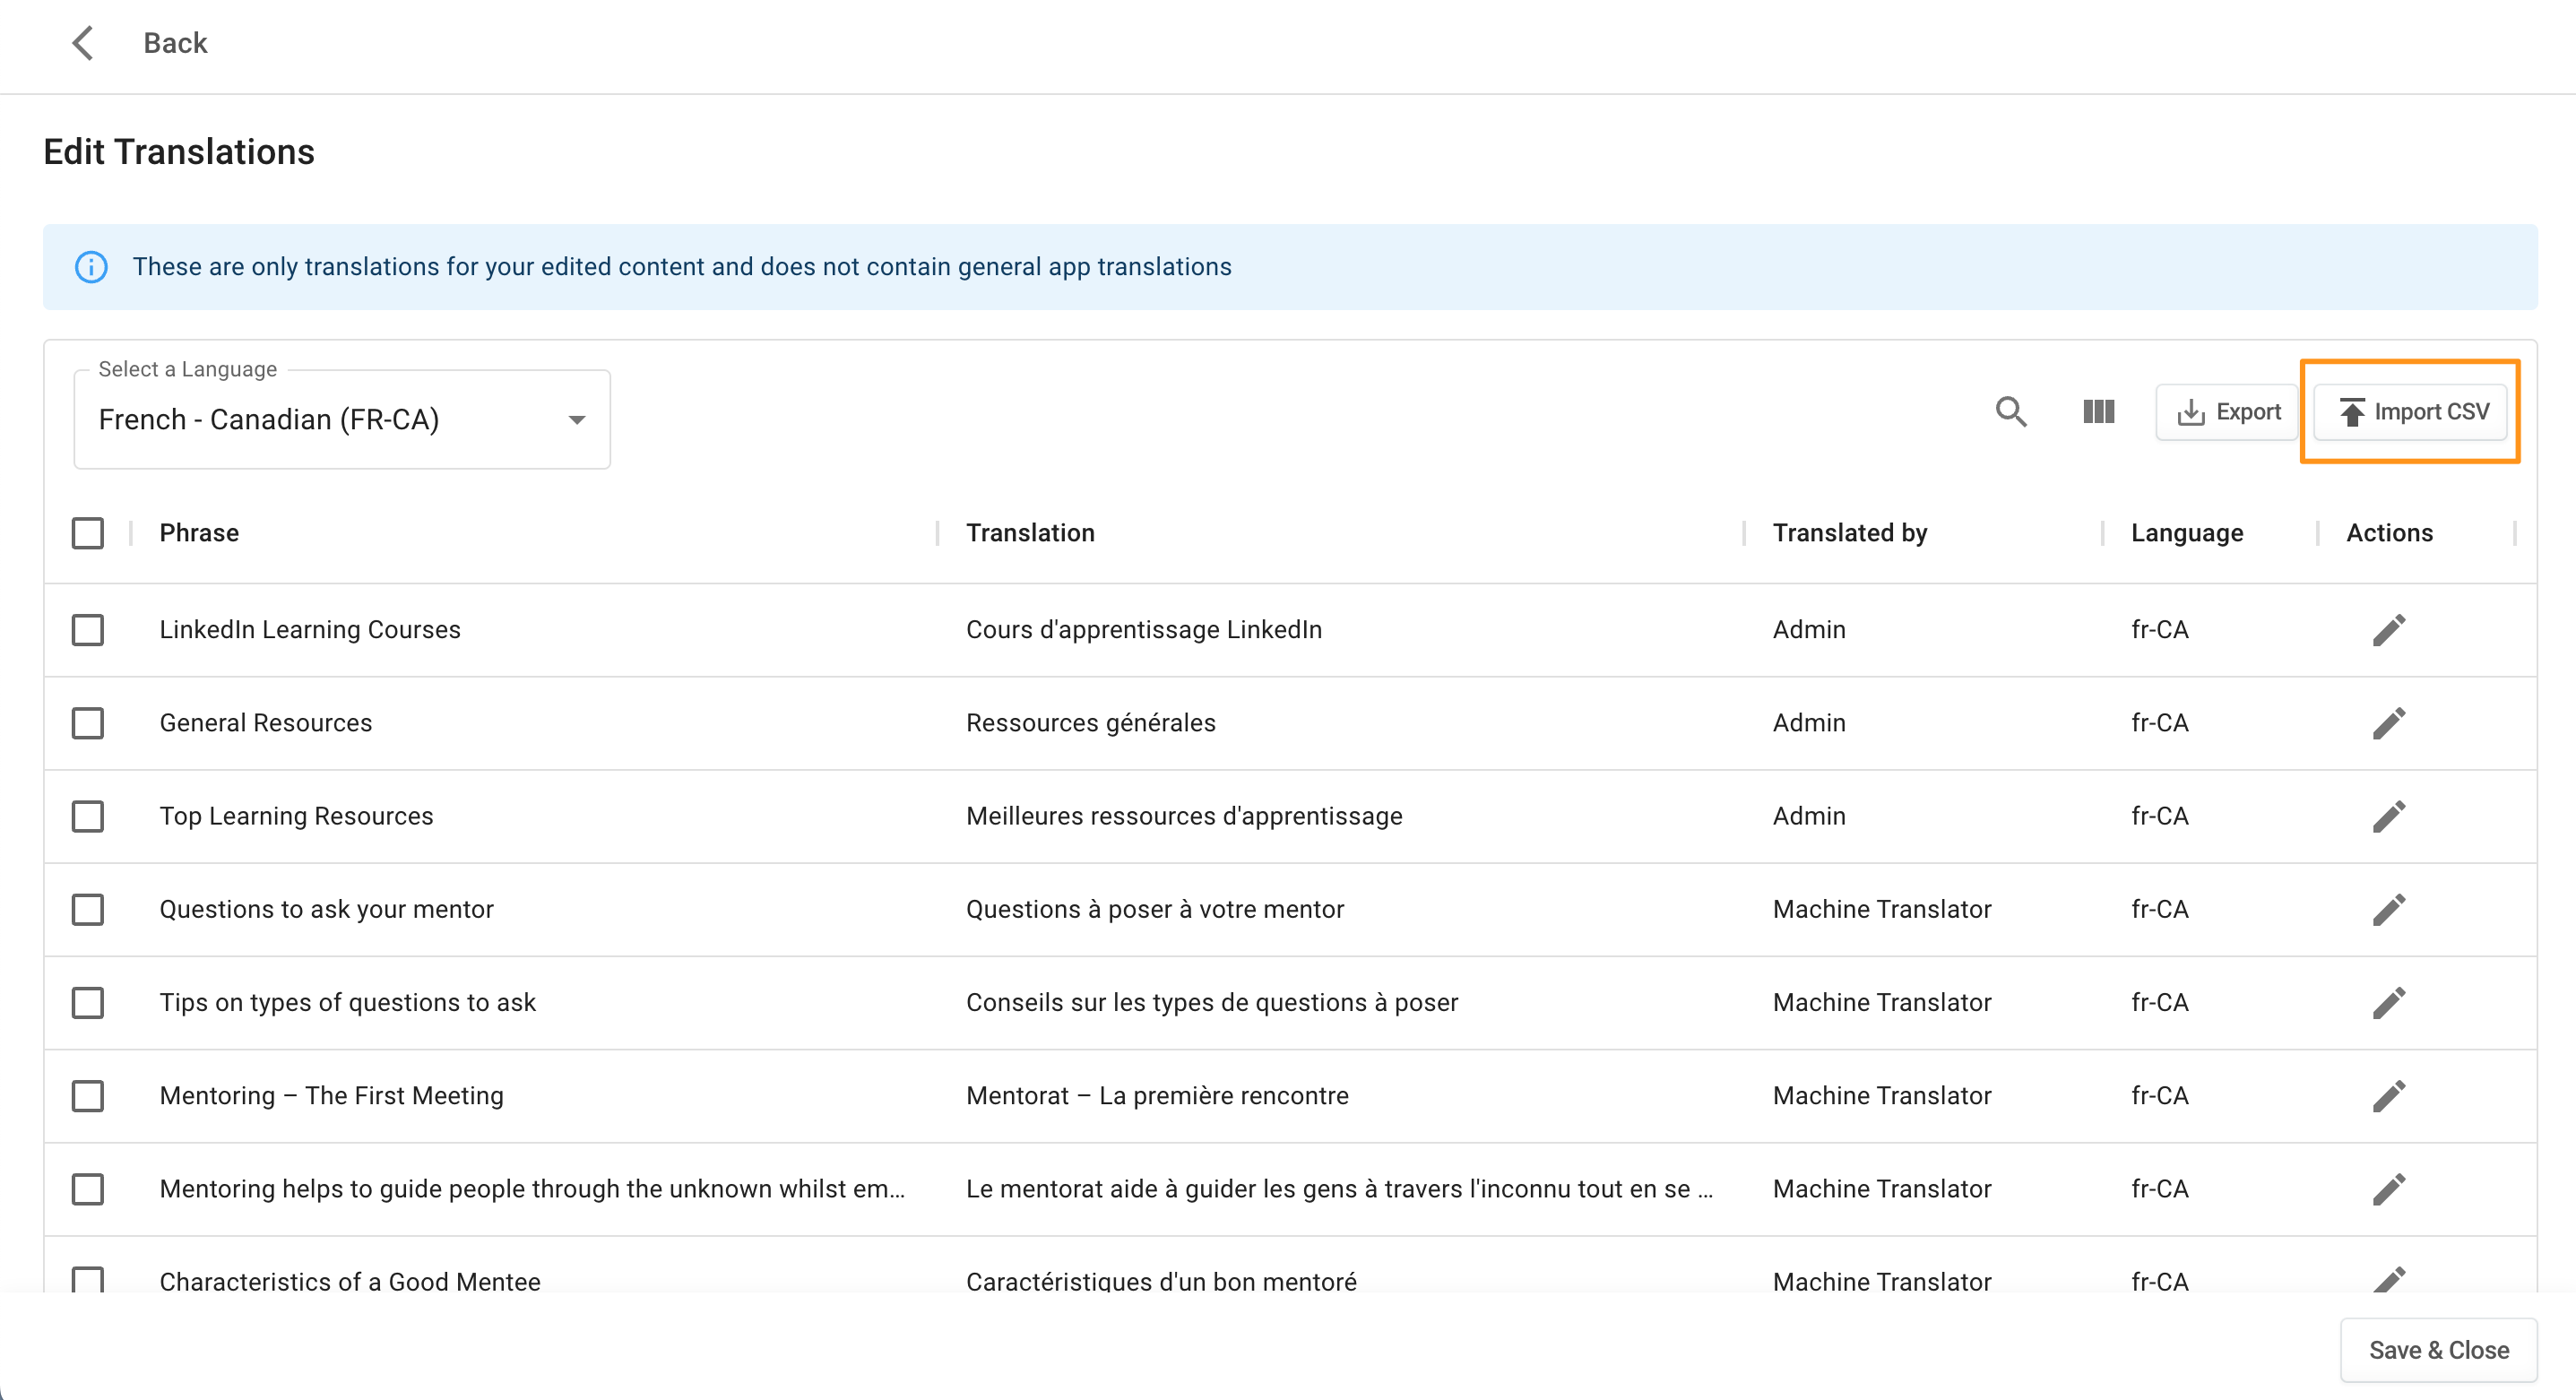The image size is (2576, 1400).
Task: Click the Export button
Action: [2228, 412]
